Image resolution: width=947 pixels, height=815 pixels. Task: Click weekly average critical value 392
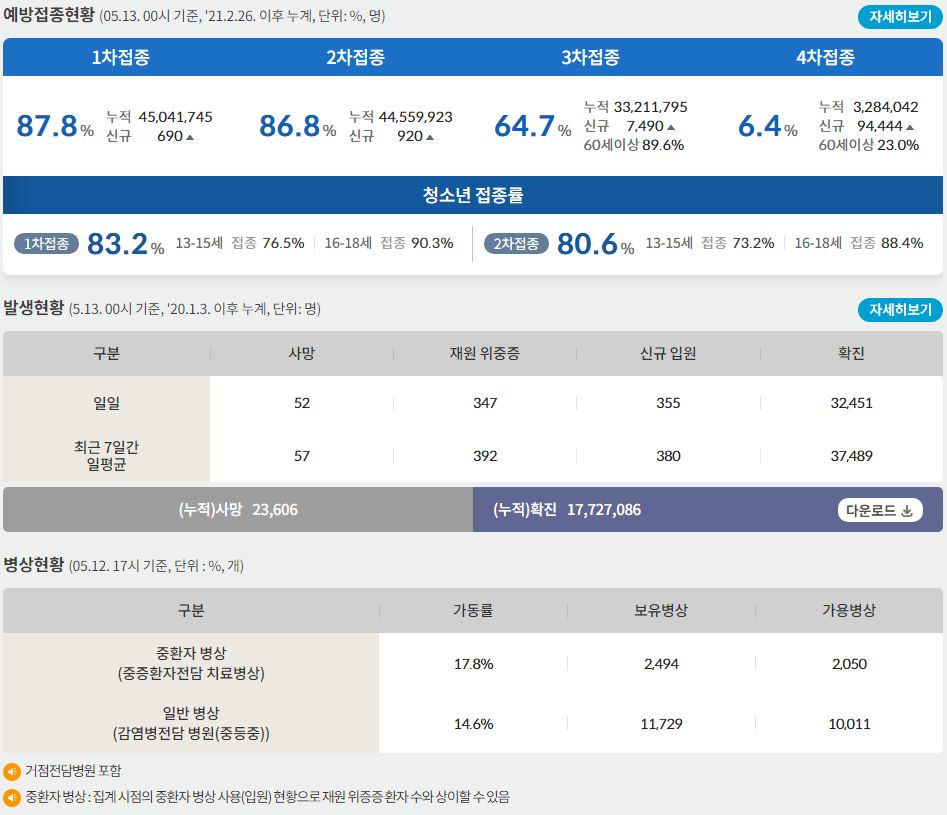click(485, 456)
